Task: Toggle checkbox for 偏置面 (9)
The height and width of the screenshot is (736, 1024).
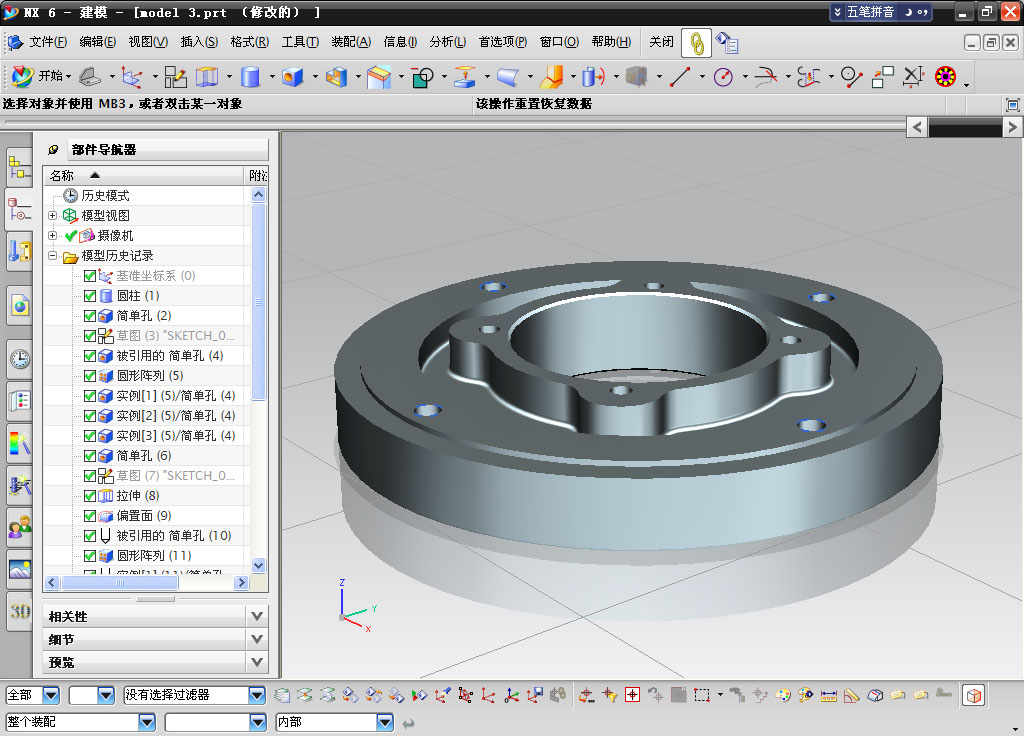Action: pos(90,516)
